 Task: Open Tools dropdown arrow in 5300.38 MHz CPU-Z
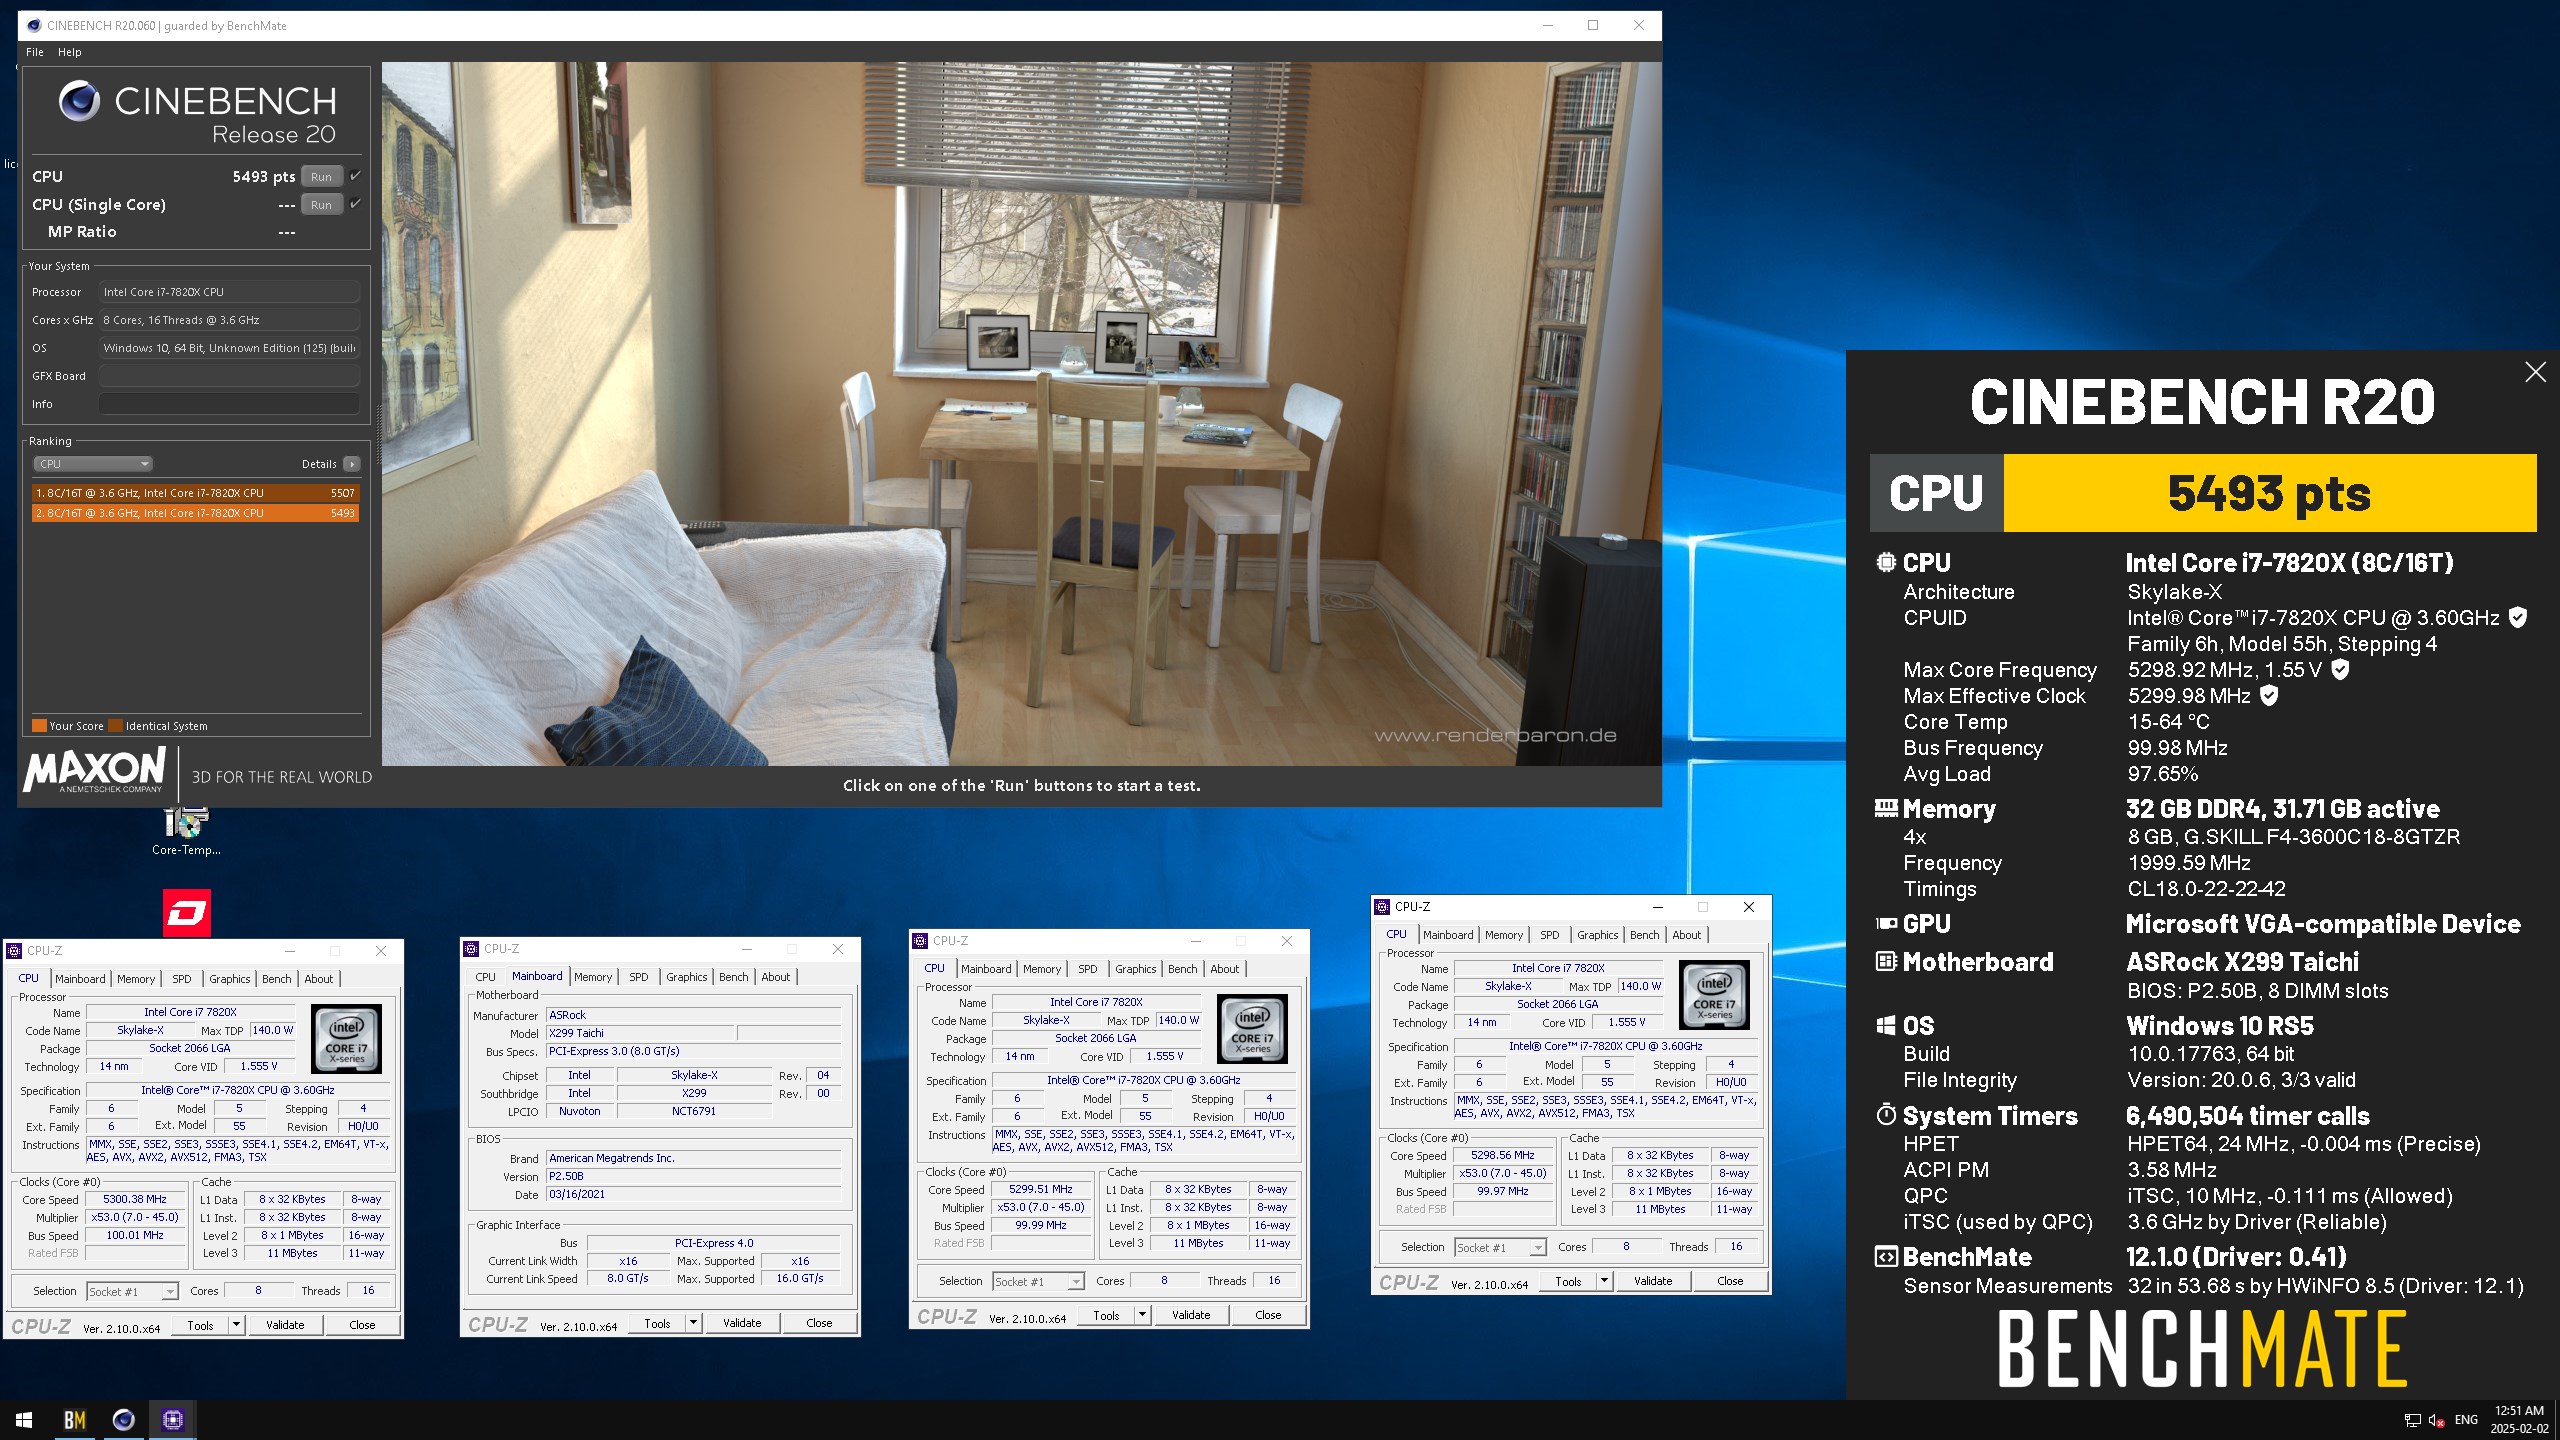coord(236,1325)
